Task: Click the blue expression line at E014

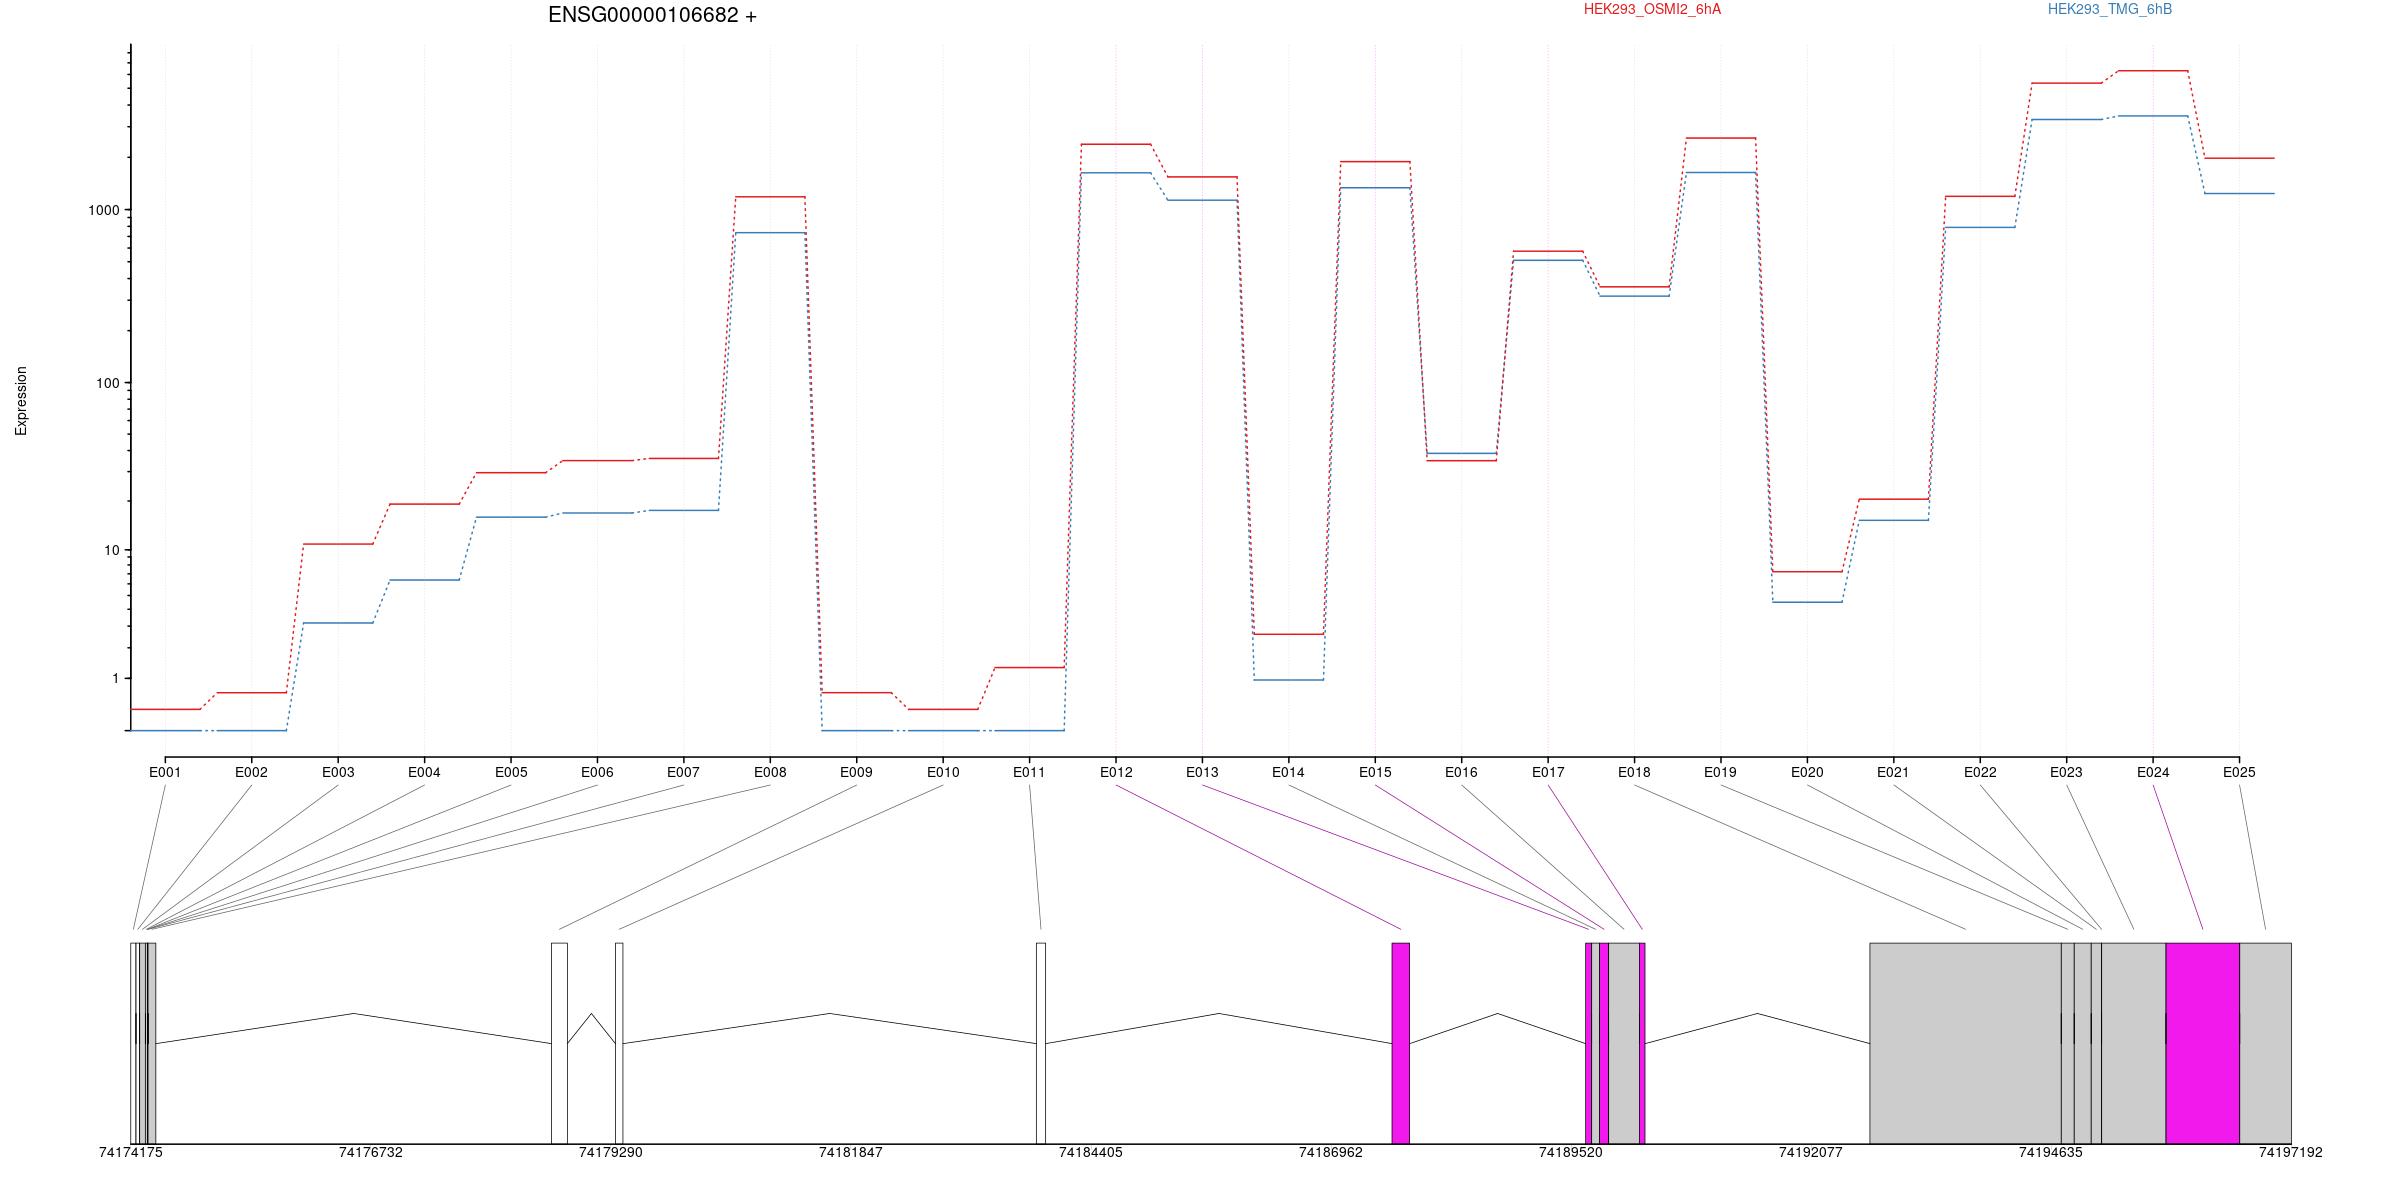Action: (1288, 680)
